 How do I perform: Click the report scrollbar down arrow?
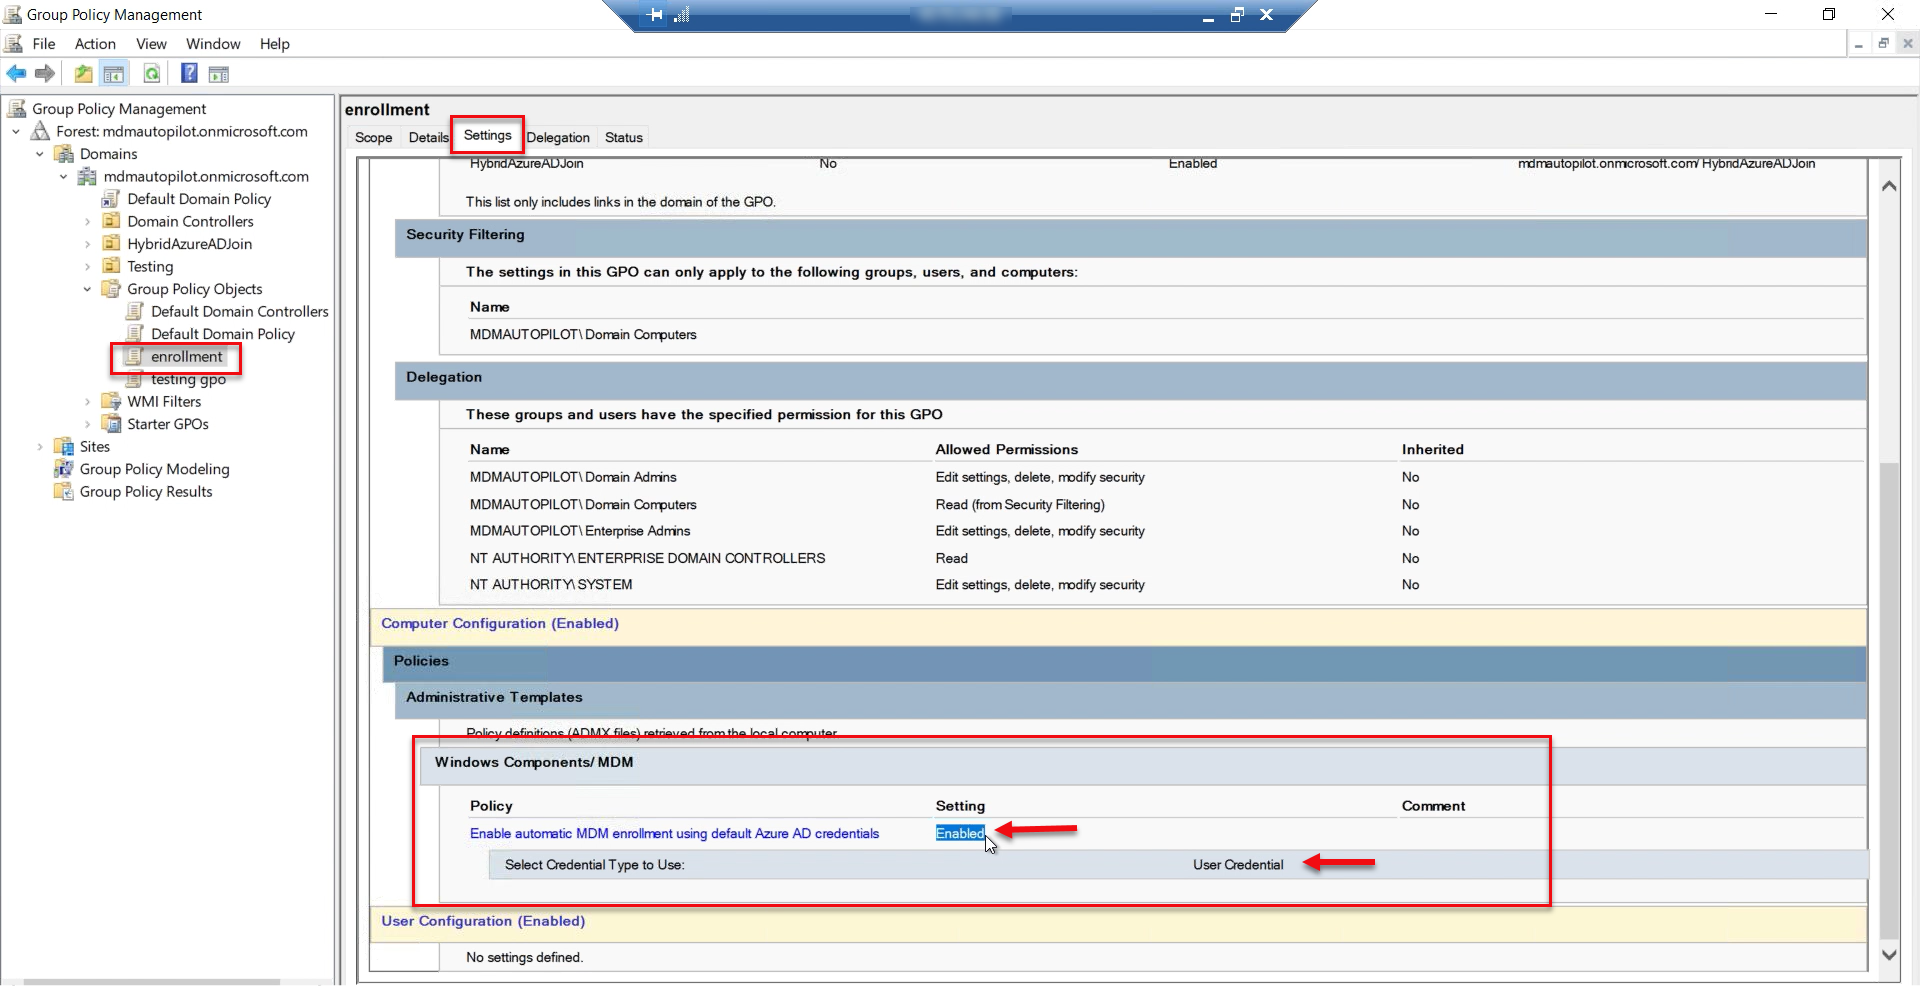(x=1889, y=955)
